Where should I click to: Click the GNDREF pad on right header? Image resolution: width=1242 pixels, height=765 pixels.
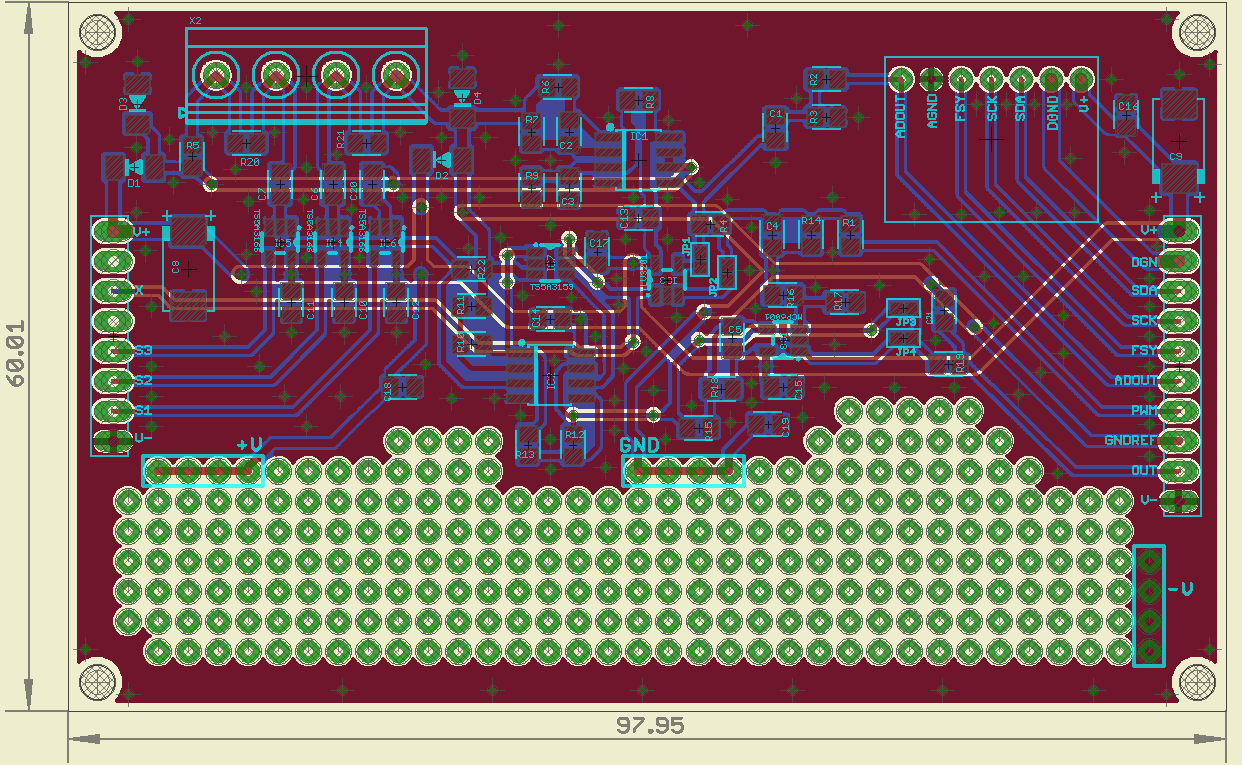[1180, 440]
